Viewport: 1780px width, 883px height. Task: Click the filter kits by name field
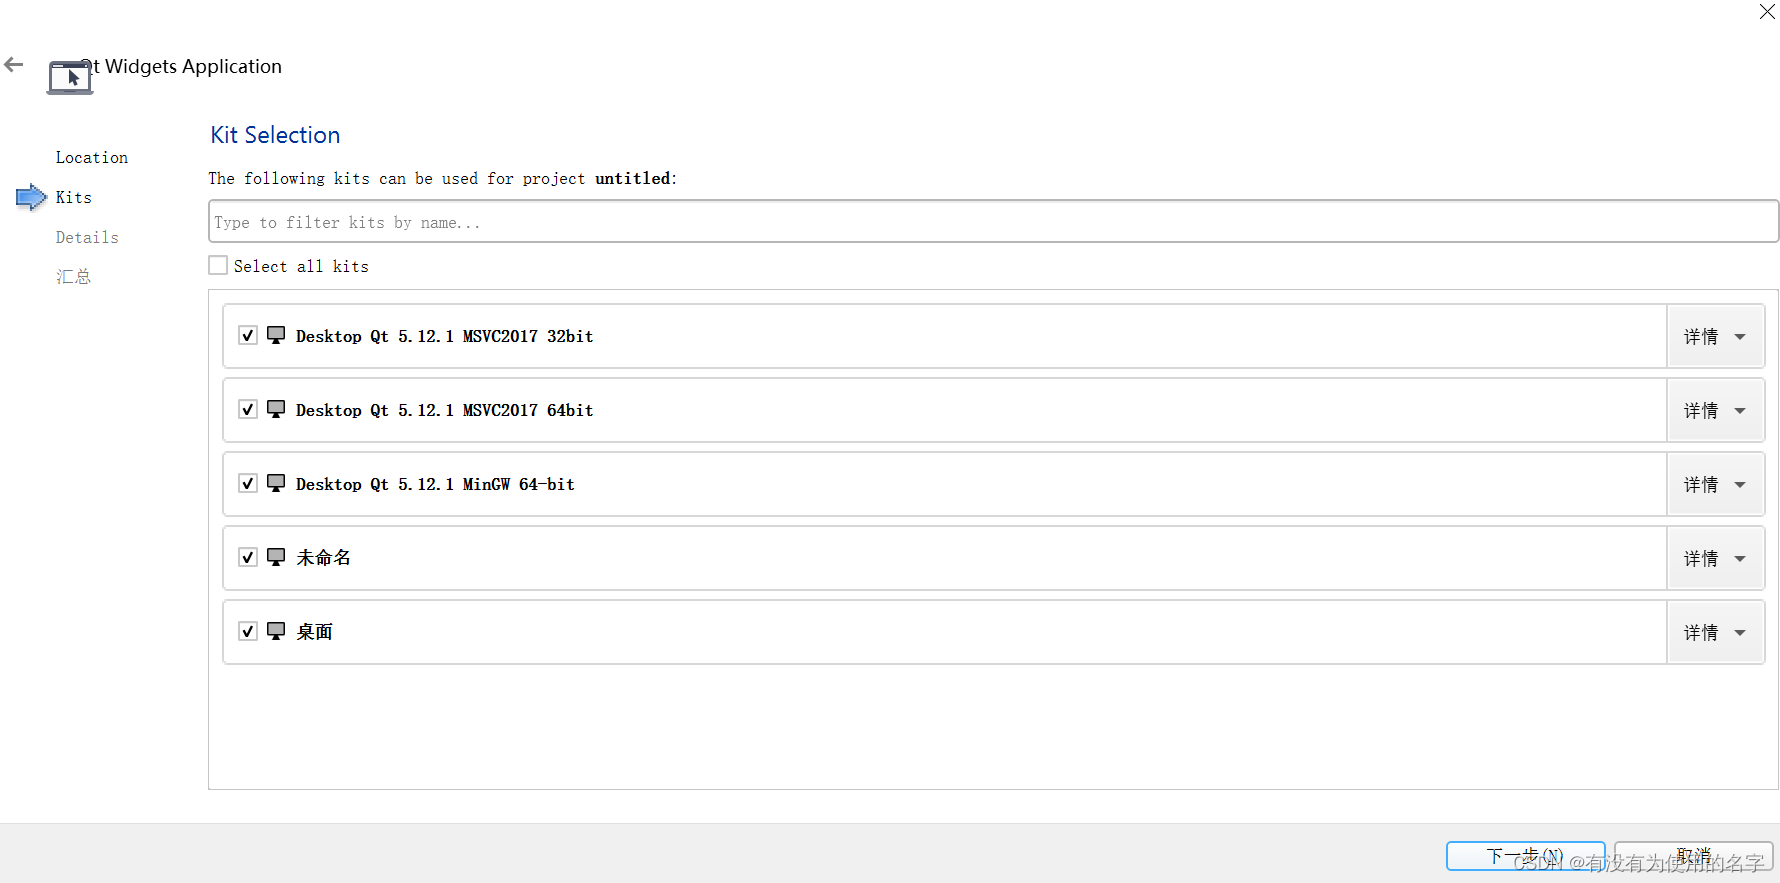(993, 221)
